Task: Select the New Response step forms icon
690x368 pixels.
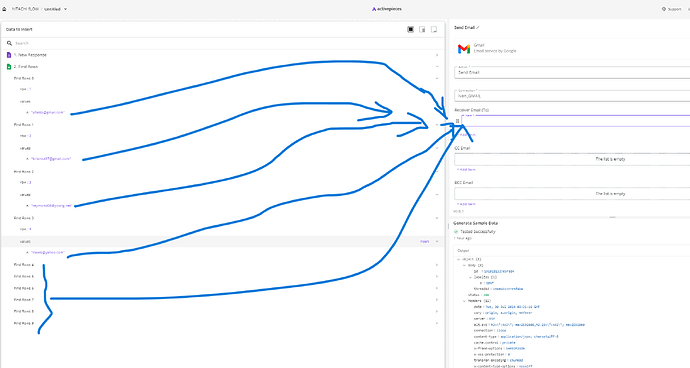Action: pos(9,55)
